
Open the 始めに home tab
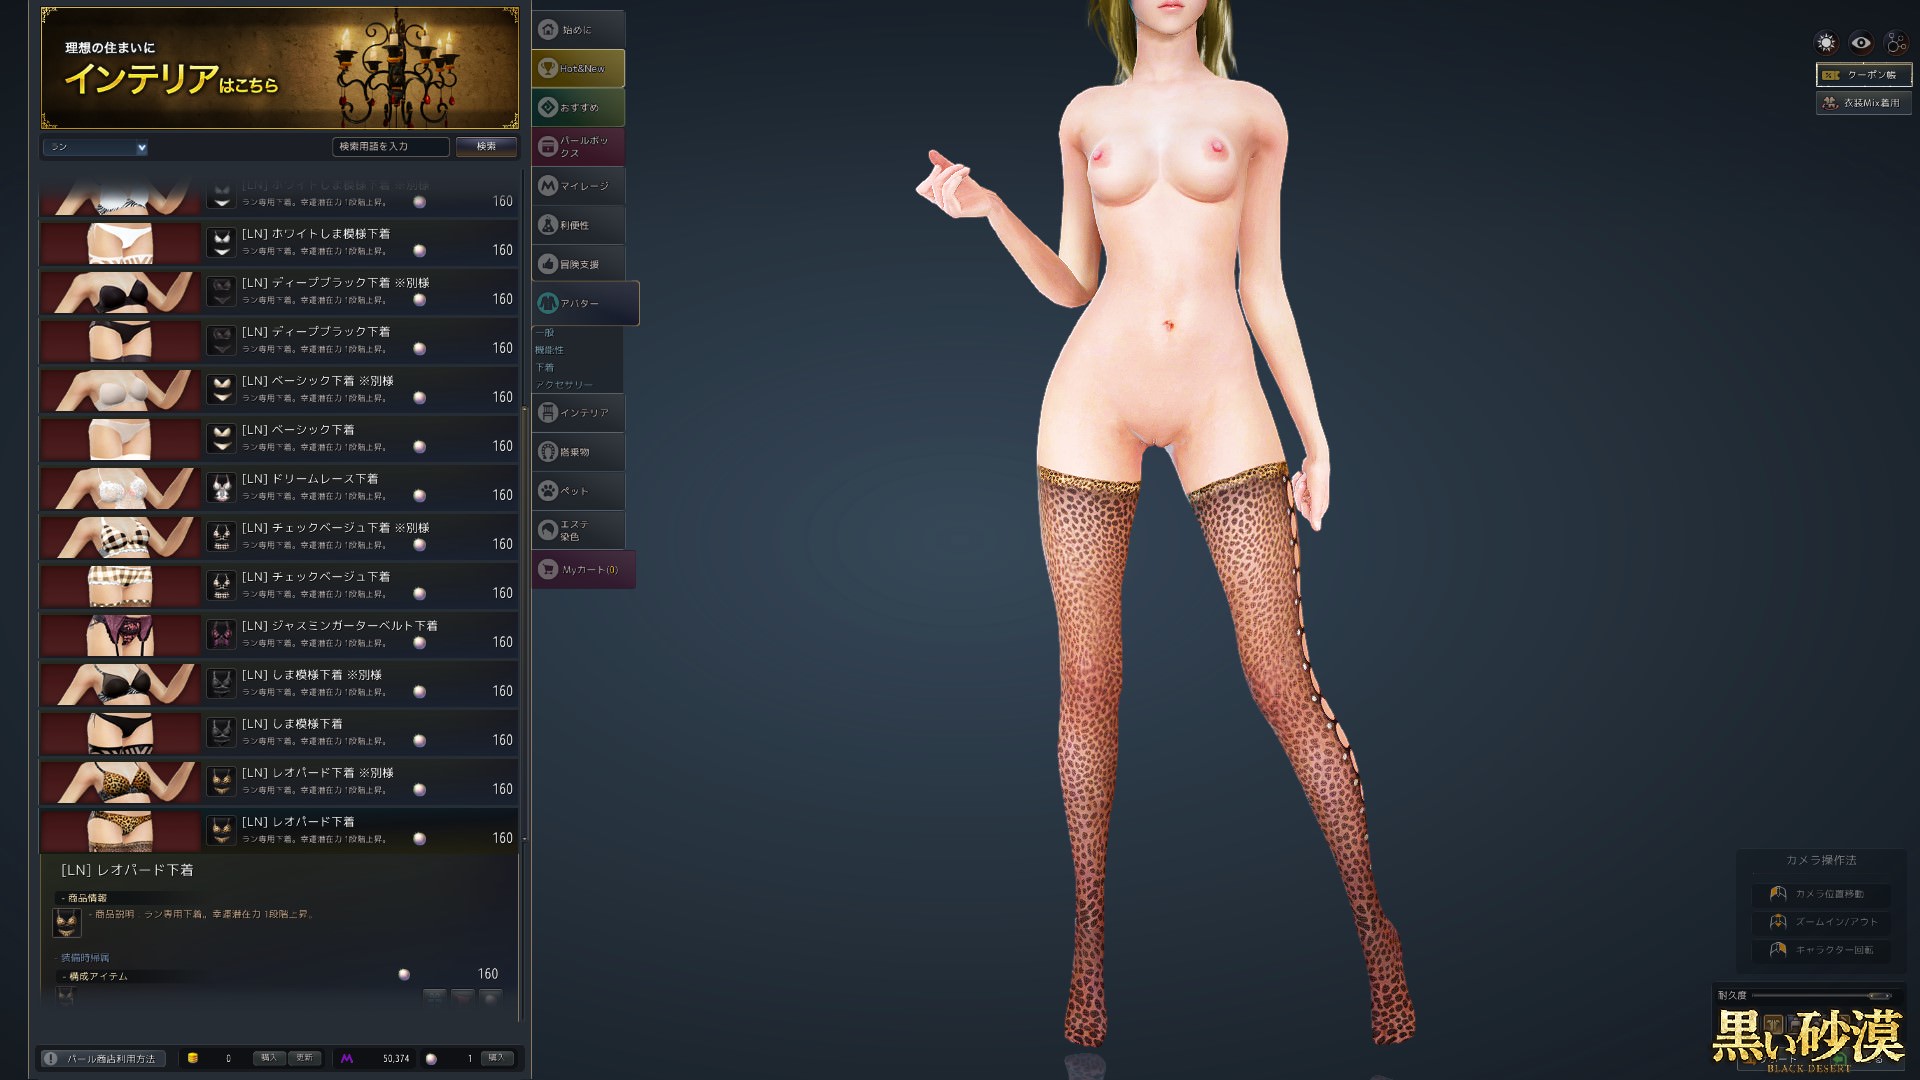[x=578, y=30]
